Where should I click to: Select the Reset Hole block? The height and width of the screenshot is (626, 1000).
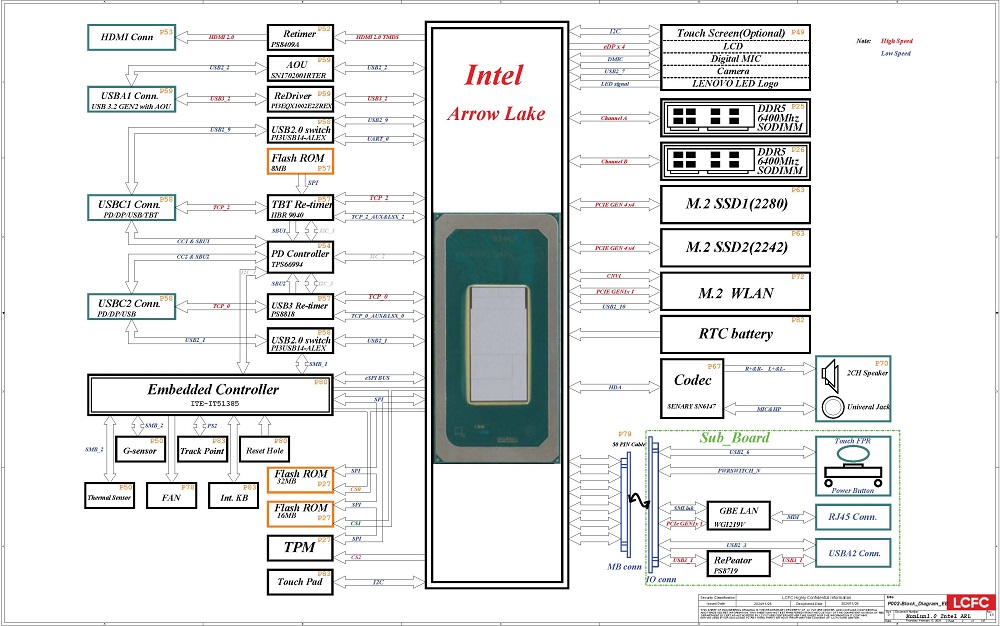coord(264,449)
